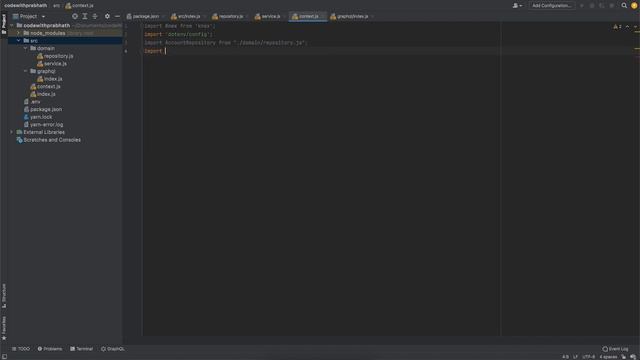Open the Favorites vertical side tab

click(x=4, y=328)
